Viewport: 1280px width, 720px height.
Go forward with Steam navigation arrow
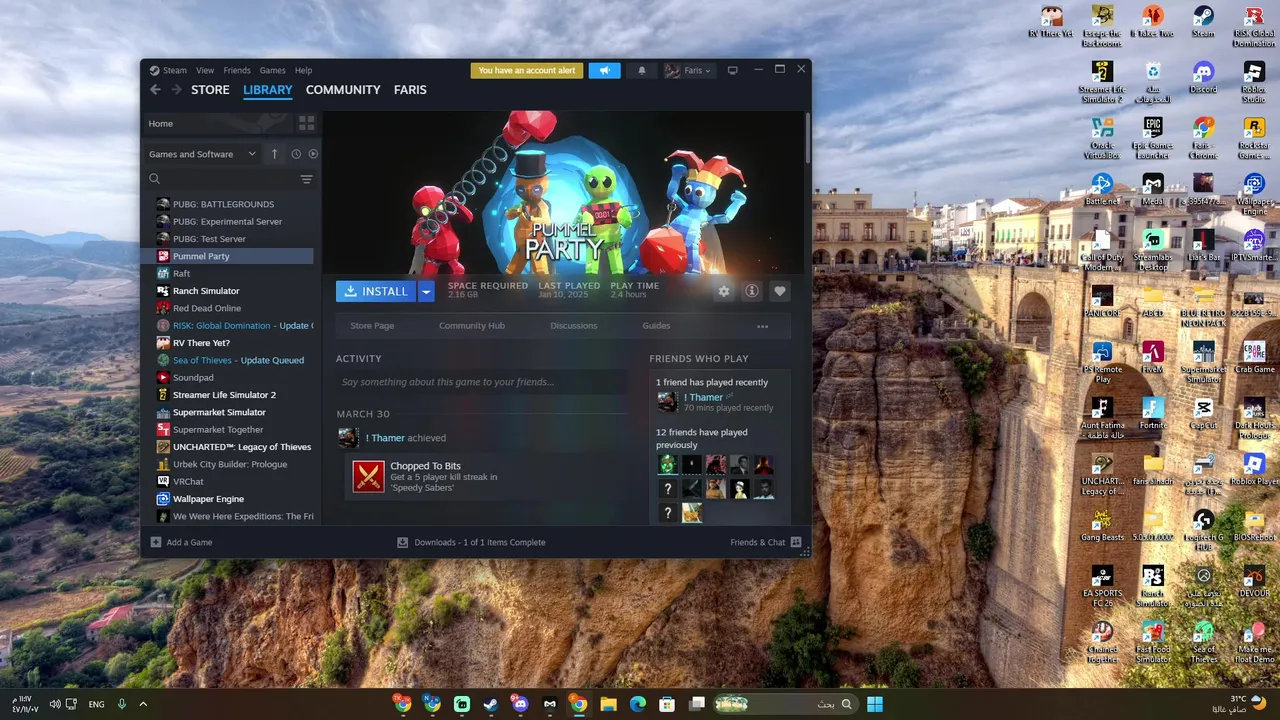(176, 89)
